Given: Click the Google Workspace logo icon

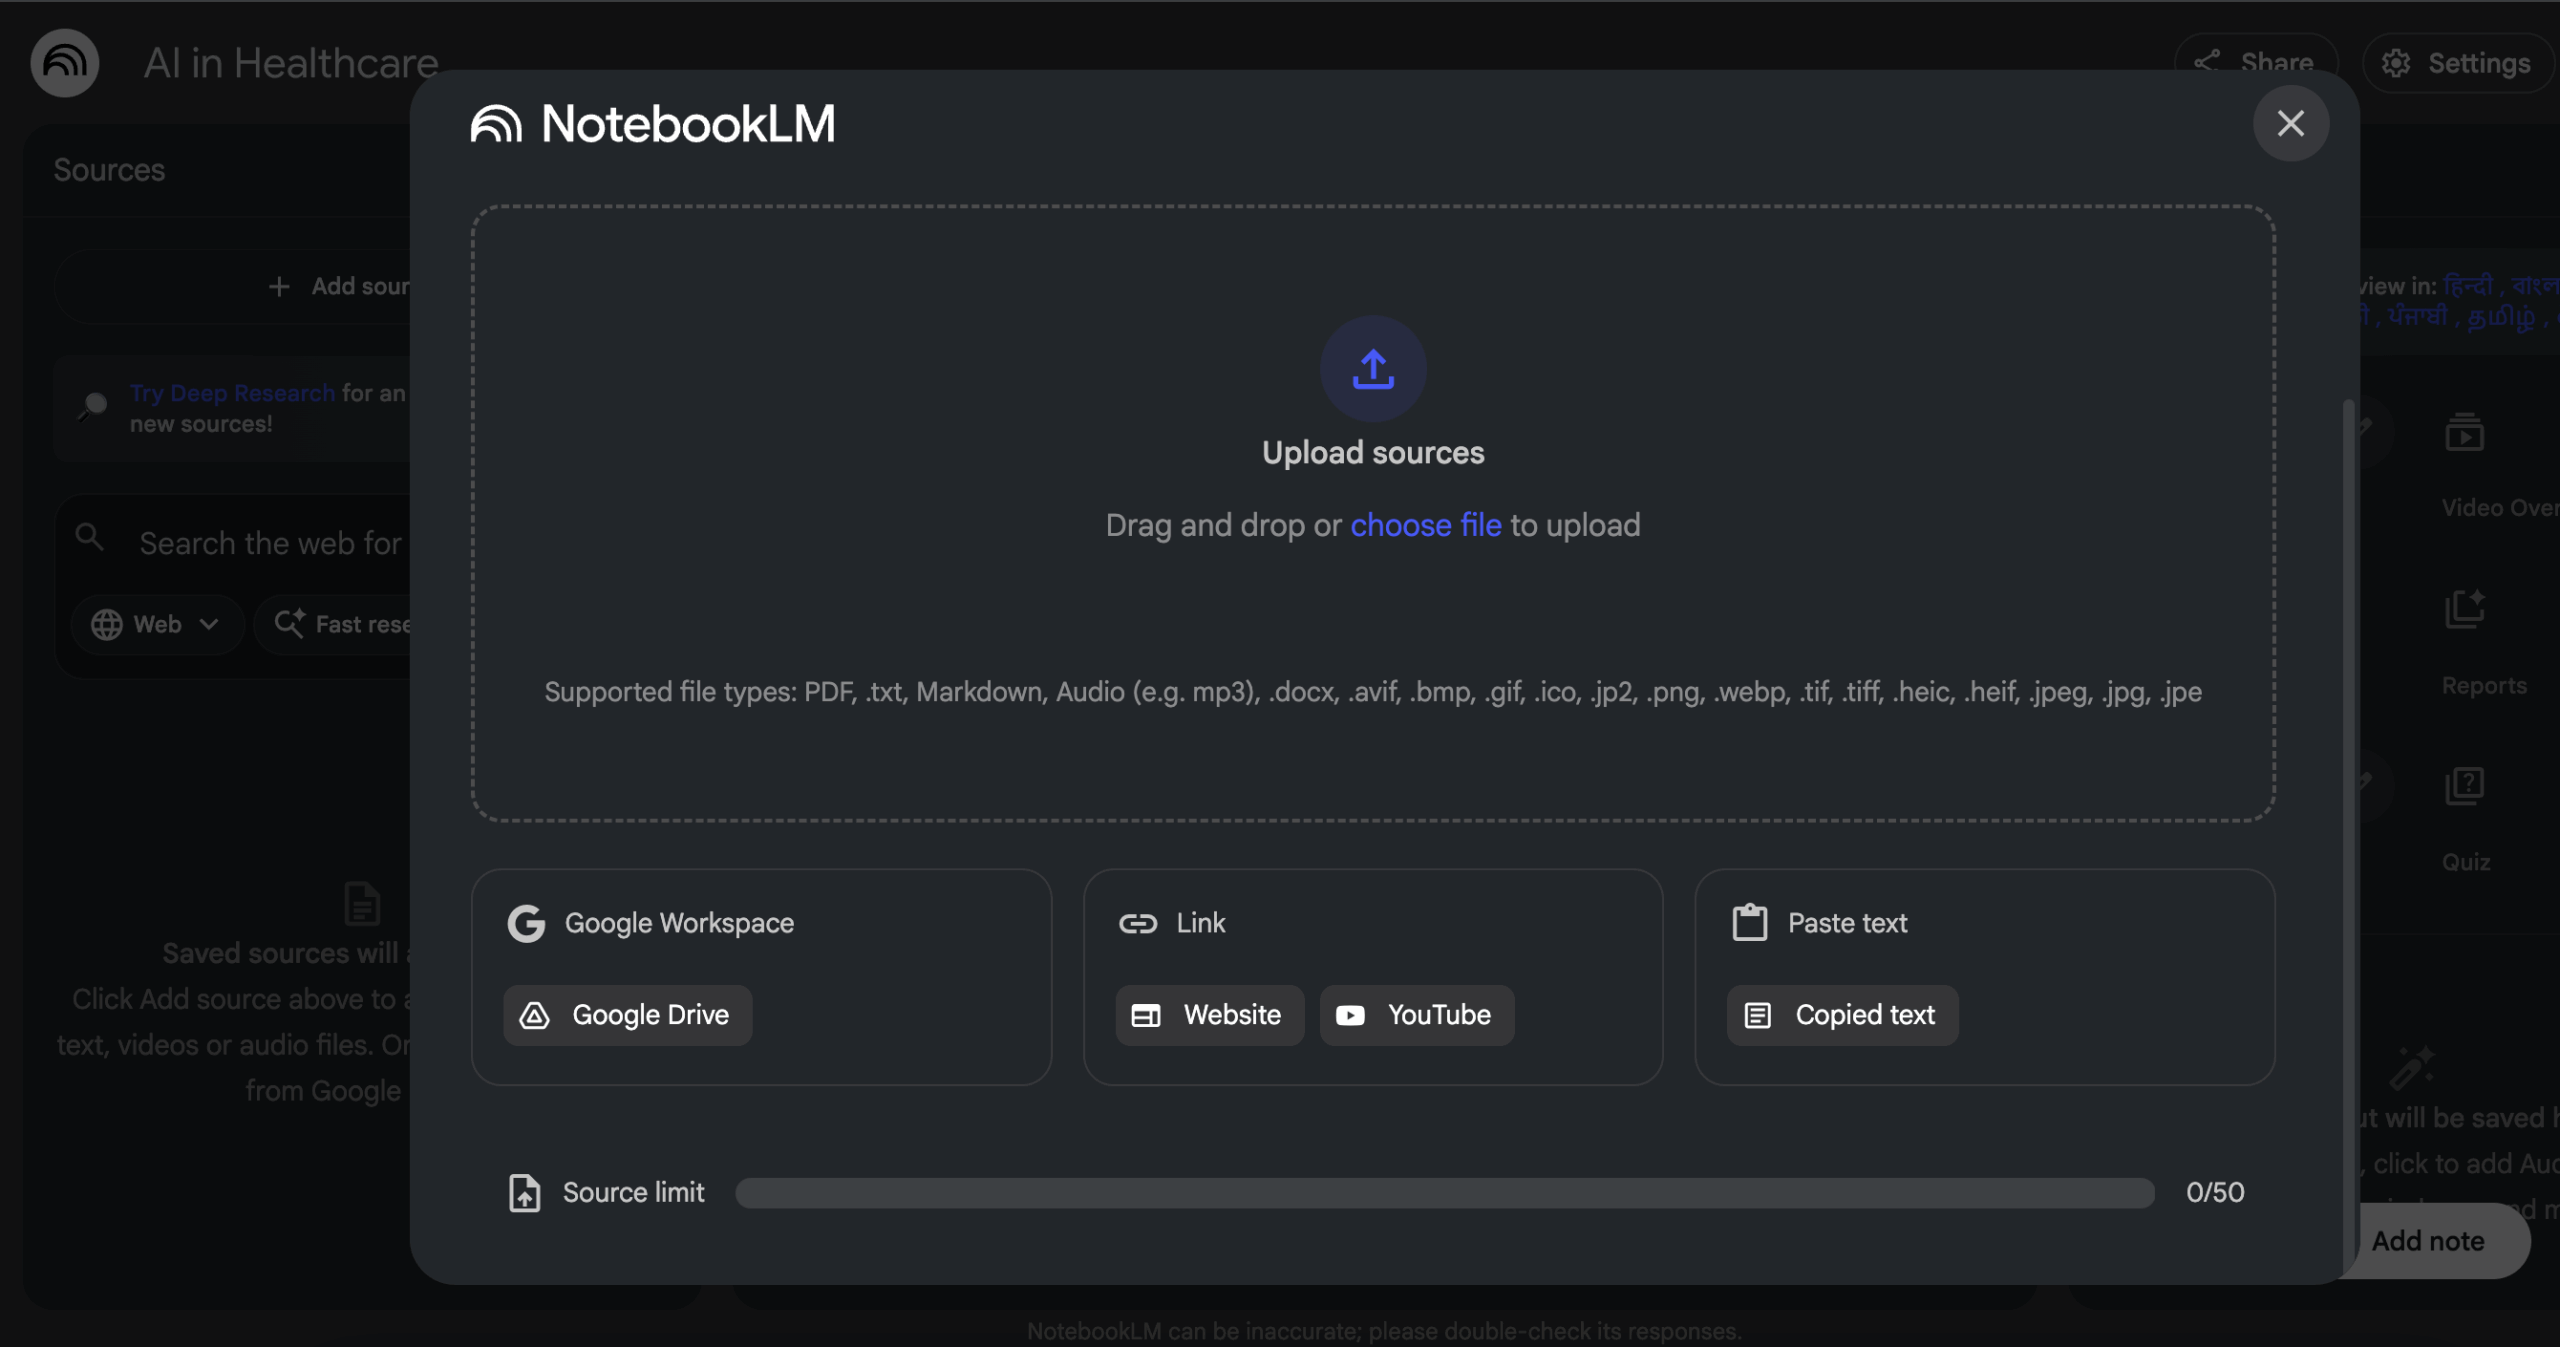Looking at the screenshot, I should [x=527, y=923].
